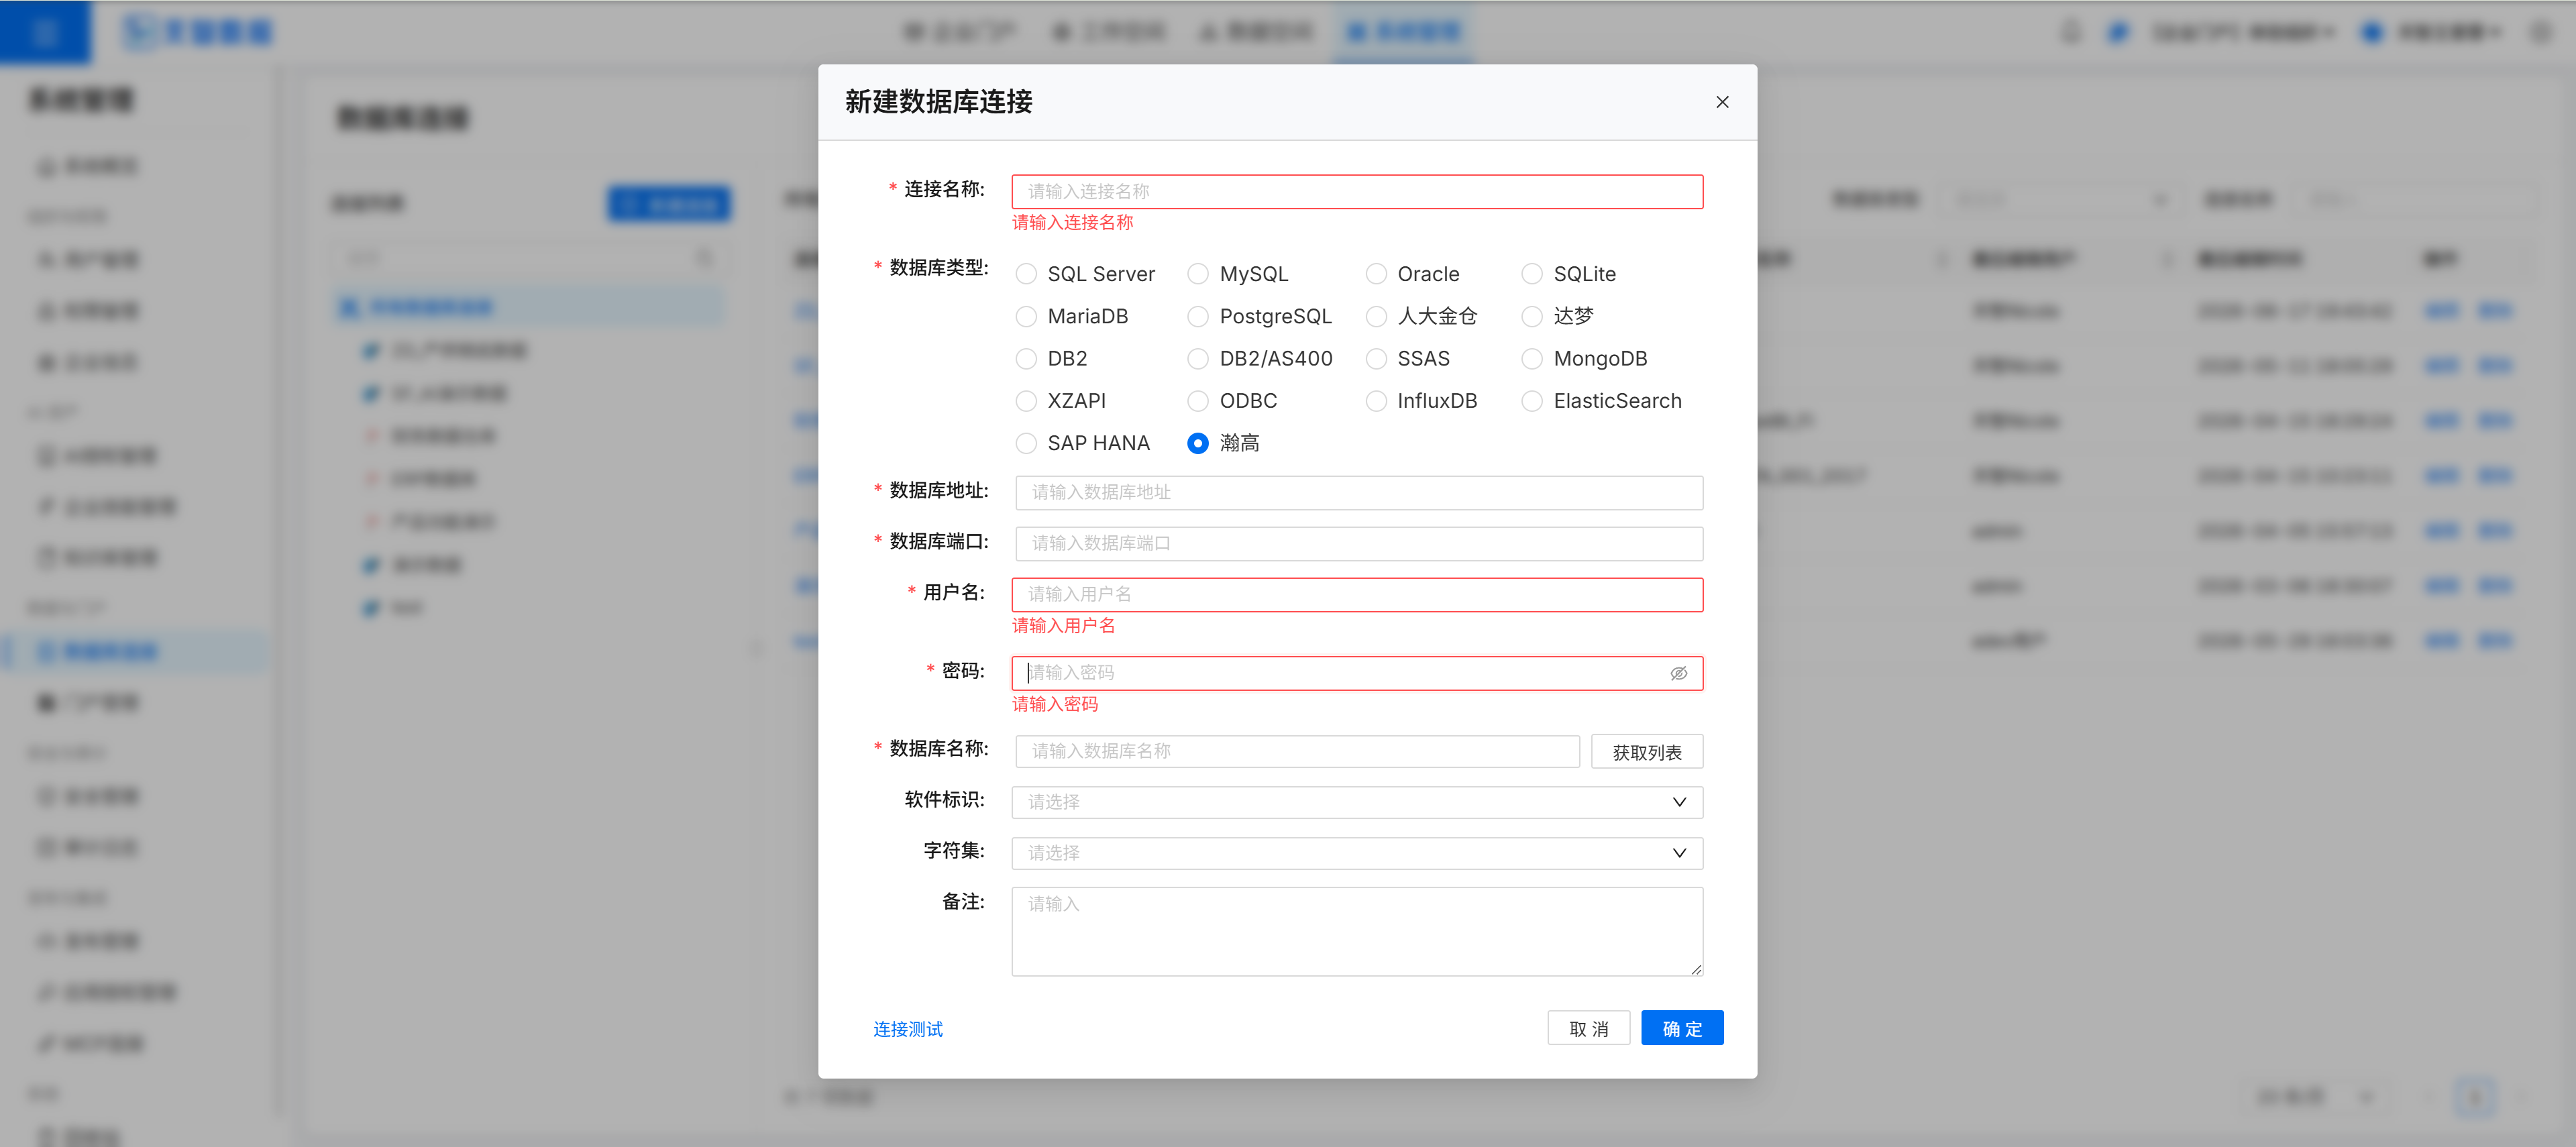Viewport: 2576px width, 1147px height.
Task: Open the 软件标识 dropdown arrow
Action: click(x=1679, y=802)
